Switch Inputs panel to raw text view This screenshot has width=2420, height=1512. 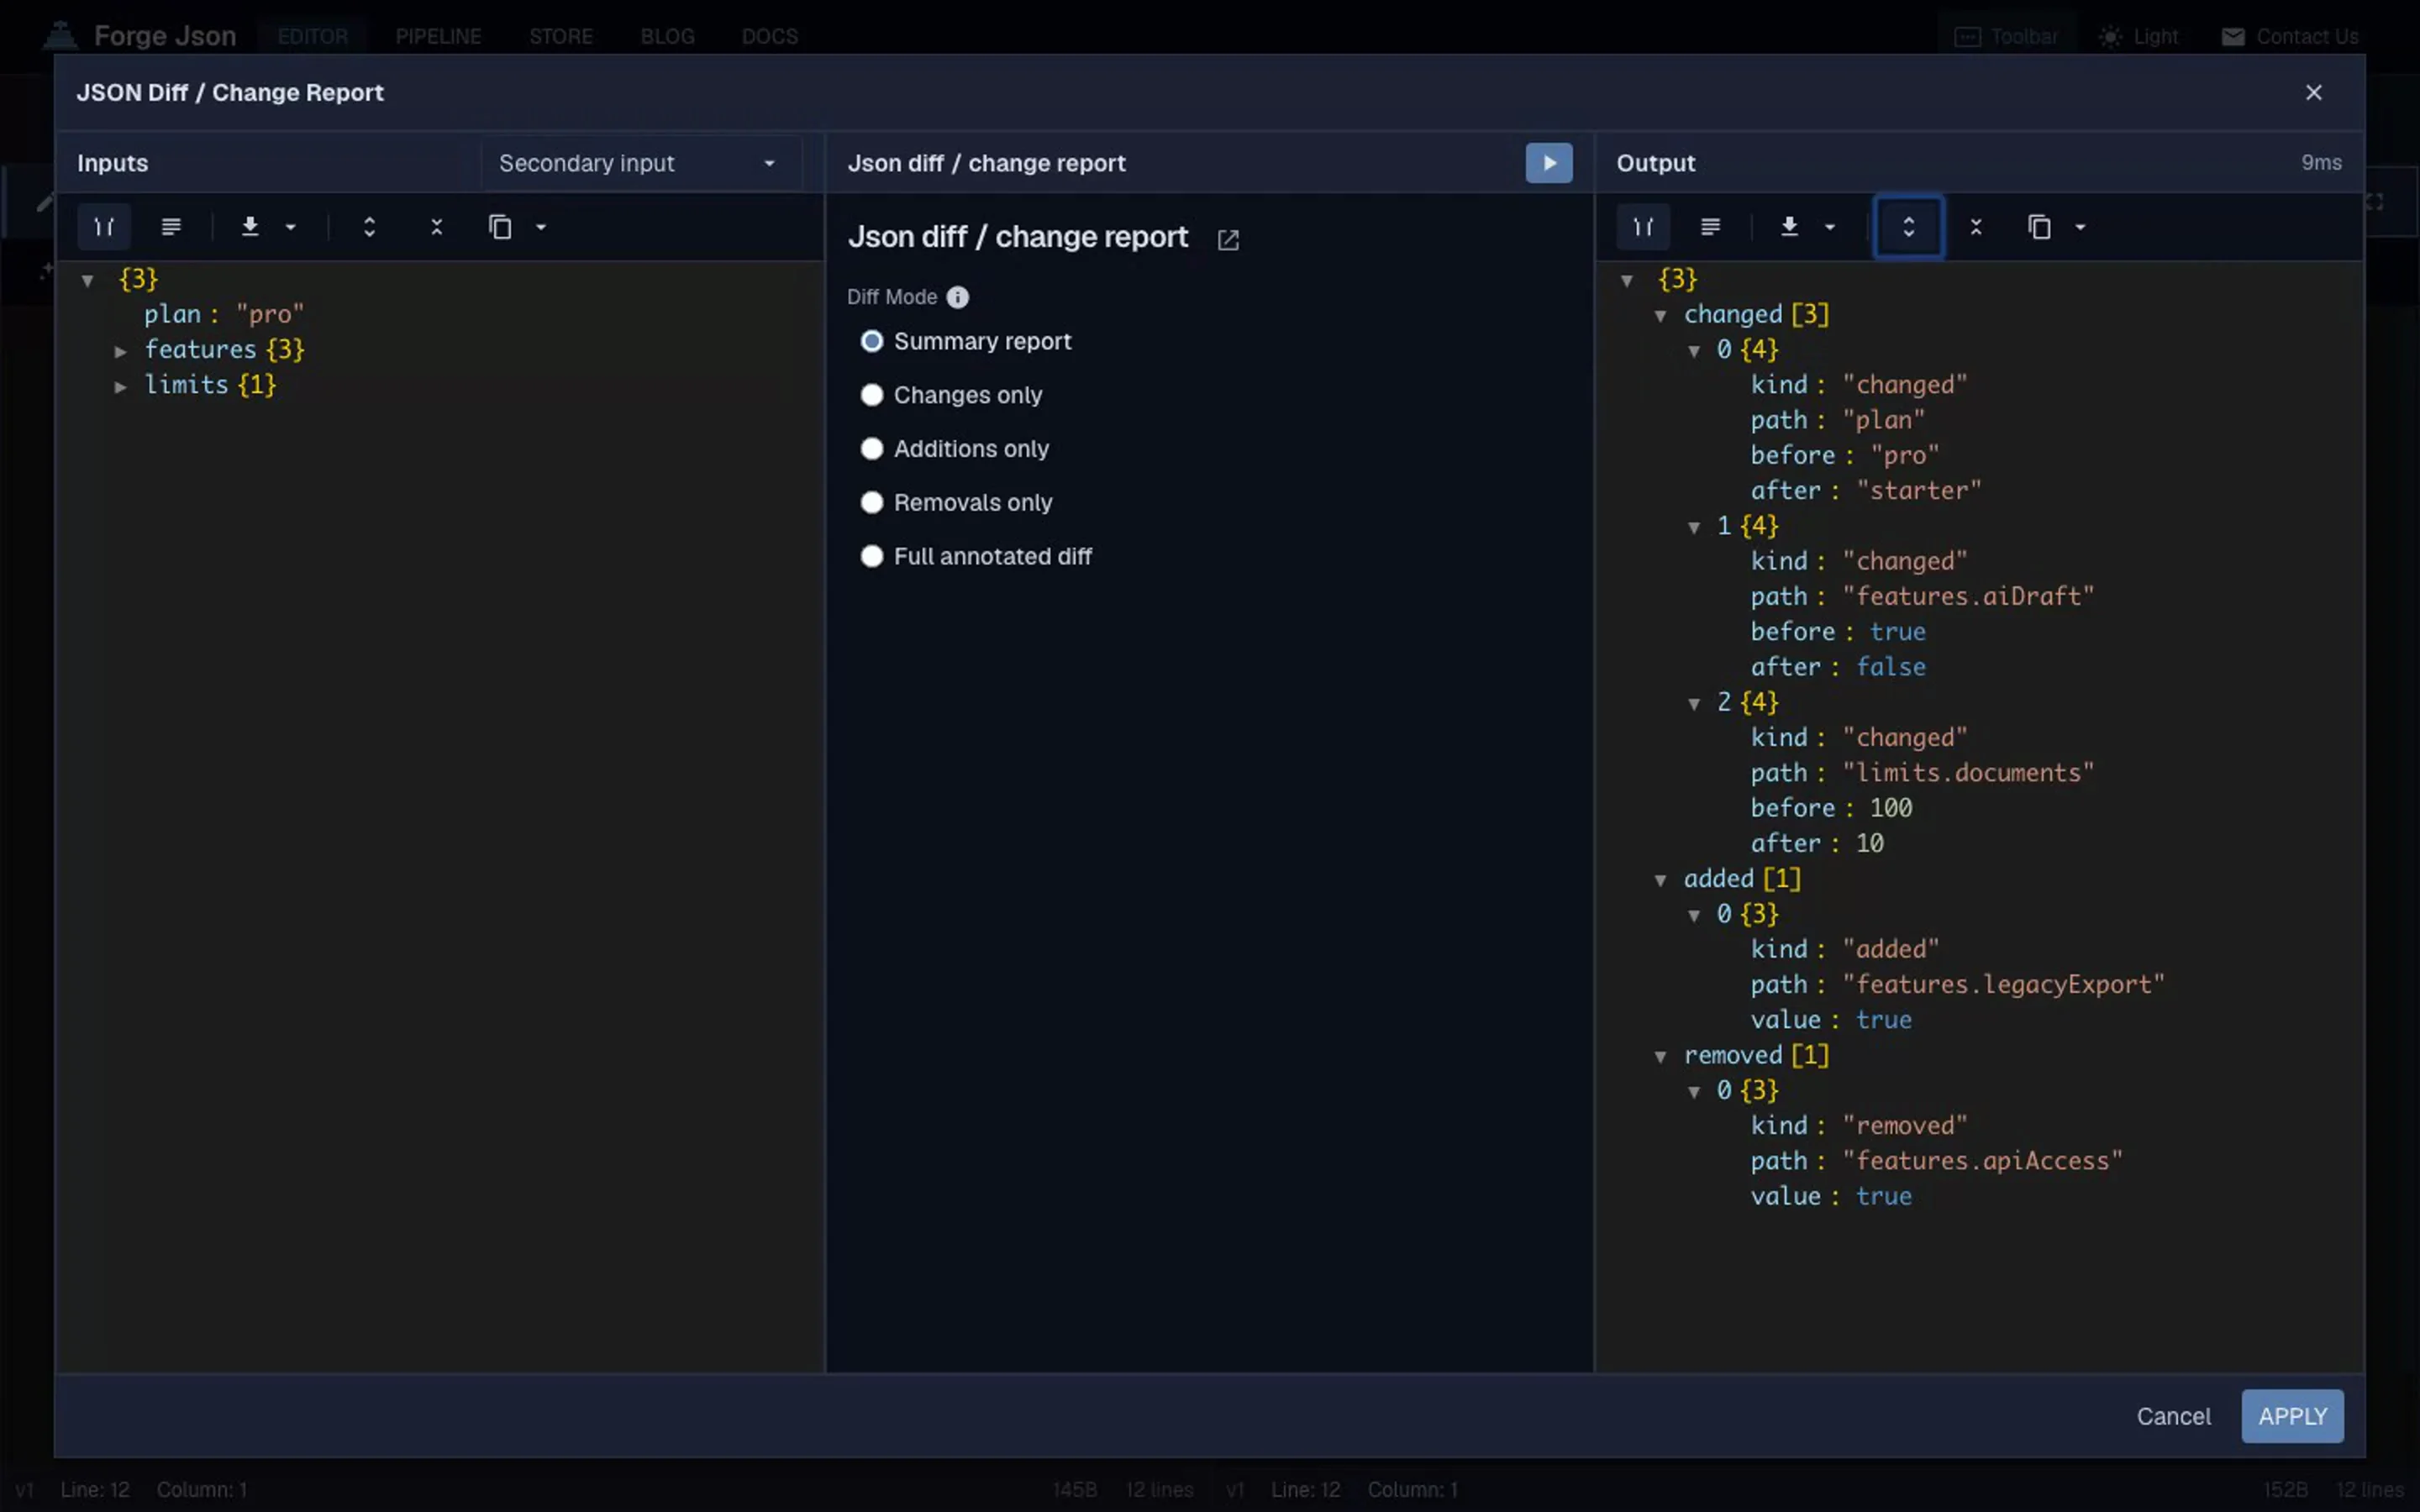click(172, 227)
